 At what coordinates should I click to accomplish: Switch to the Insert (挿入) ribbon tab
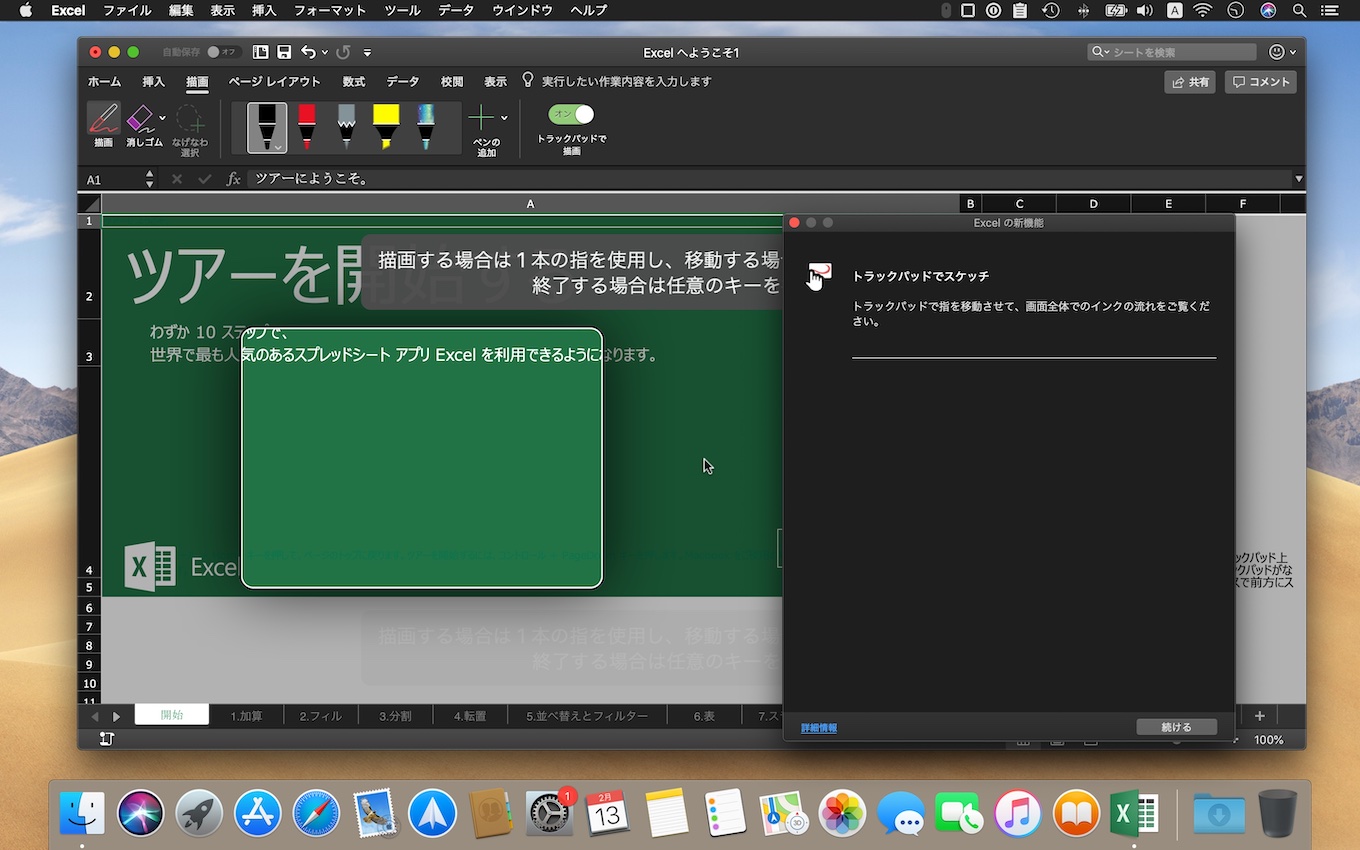point(153,82)
